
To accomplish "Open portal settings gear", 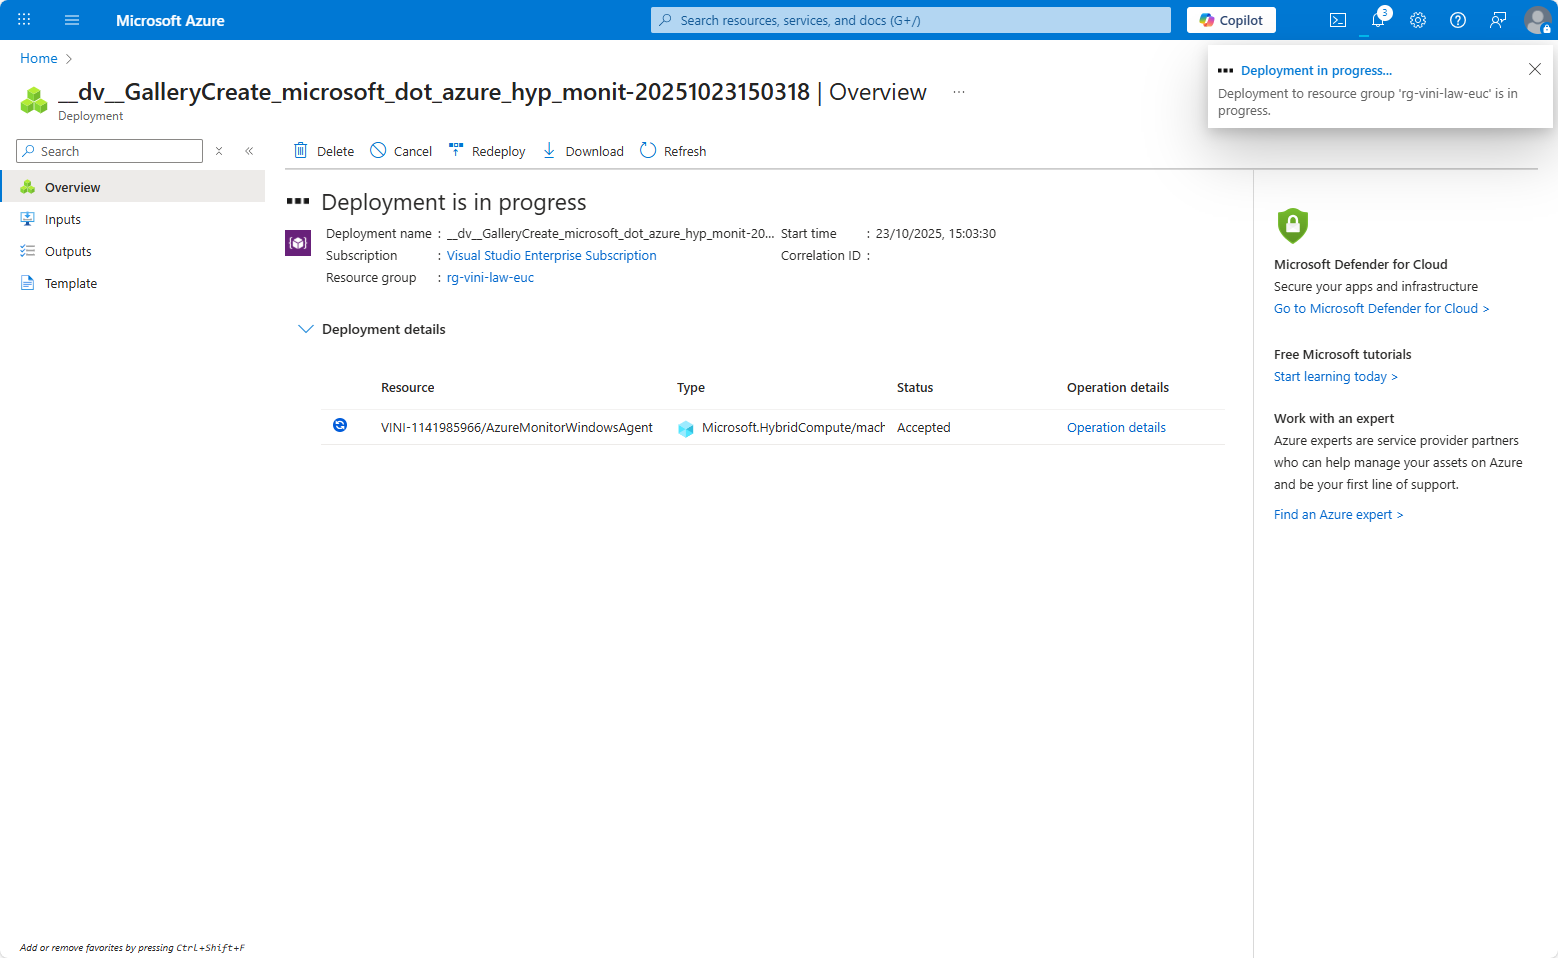I will click(x=1418, y=20).
